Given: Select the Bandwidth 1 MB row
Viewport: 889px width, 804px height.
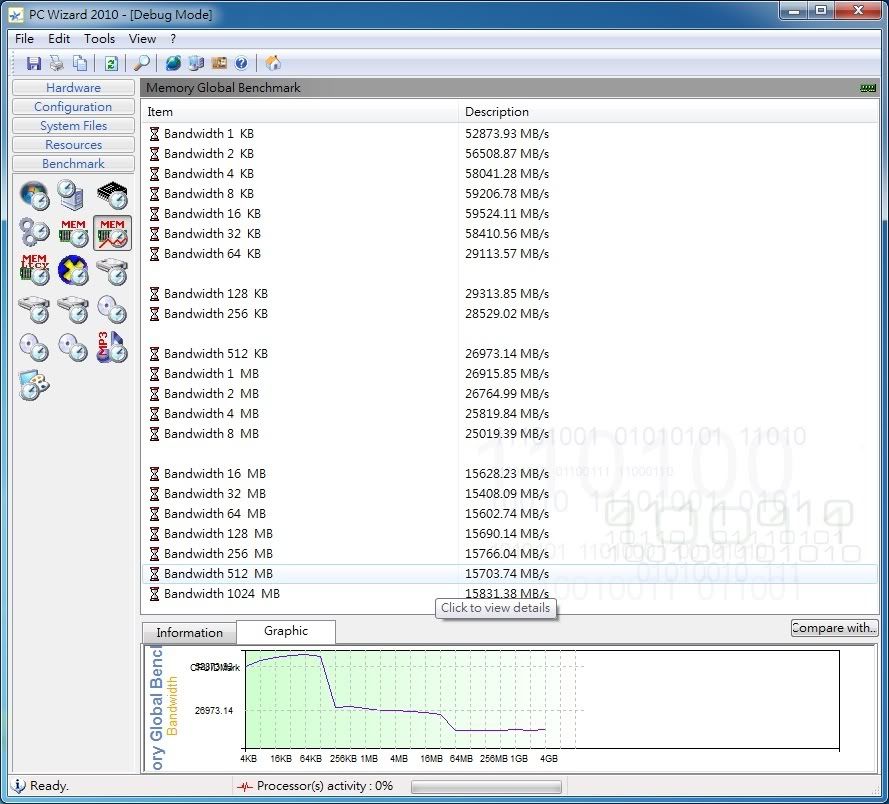Looking at the screenshot, I should click(510, 374).
